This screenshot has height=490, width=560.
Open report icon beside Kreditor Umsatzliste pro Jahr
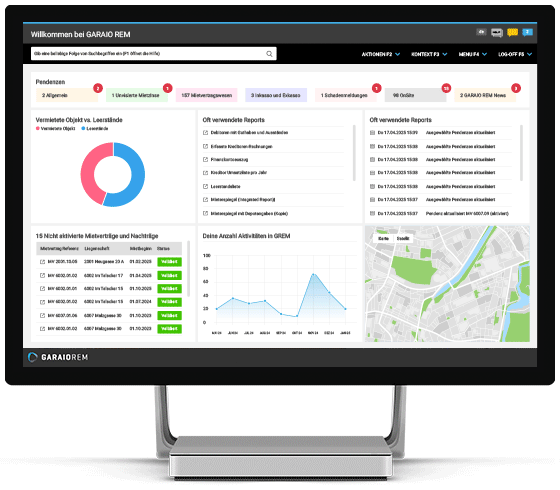[205, 172]
